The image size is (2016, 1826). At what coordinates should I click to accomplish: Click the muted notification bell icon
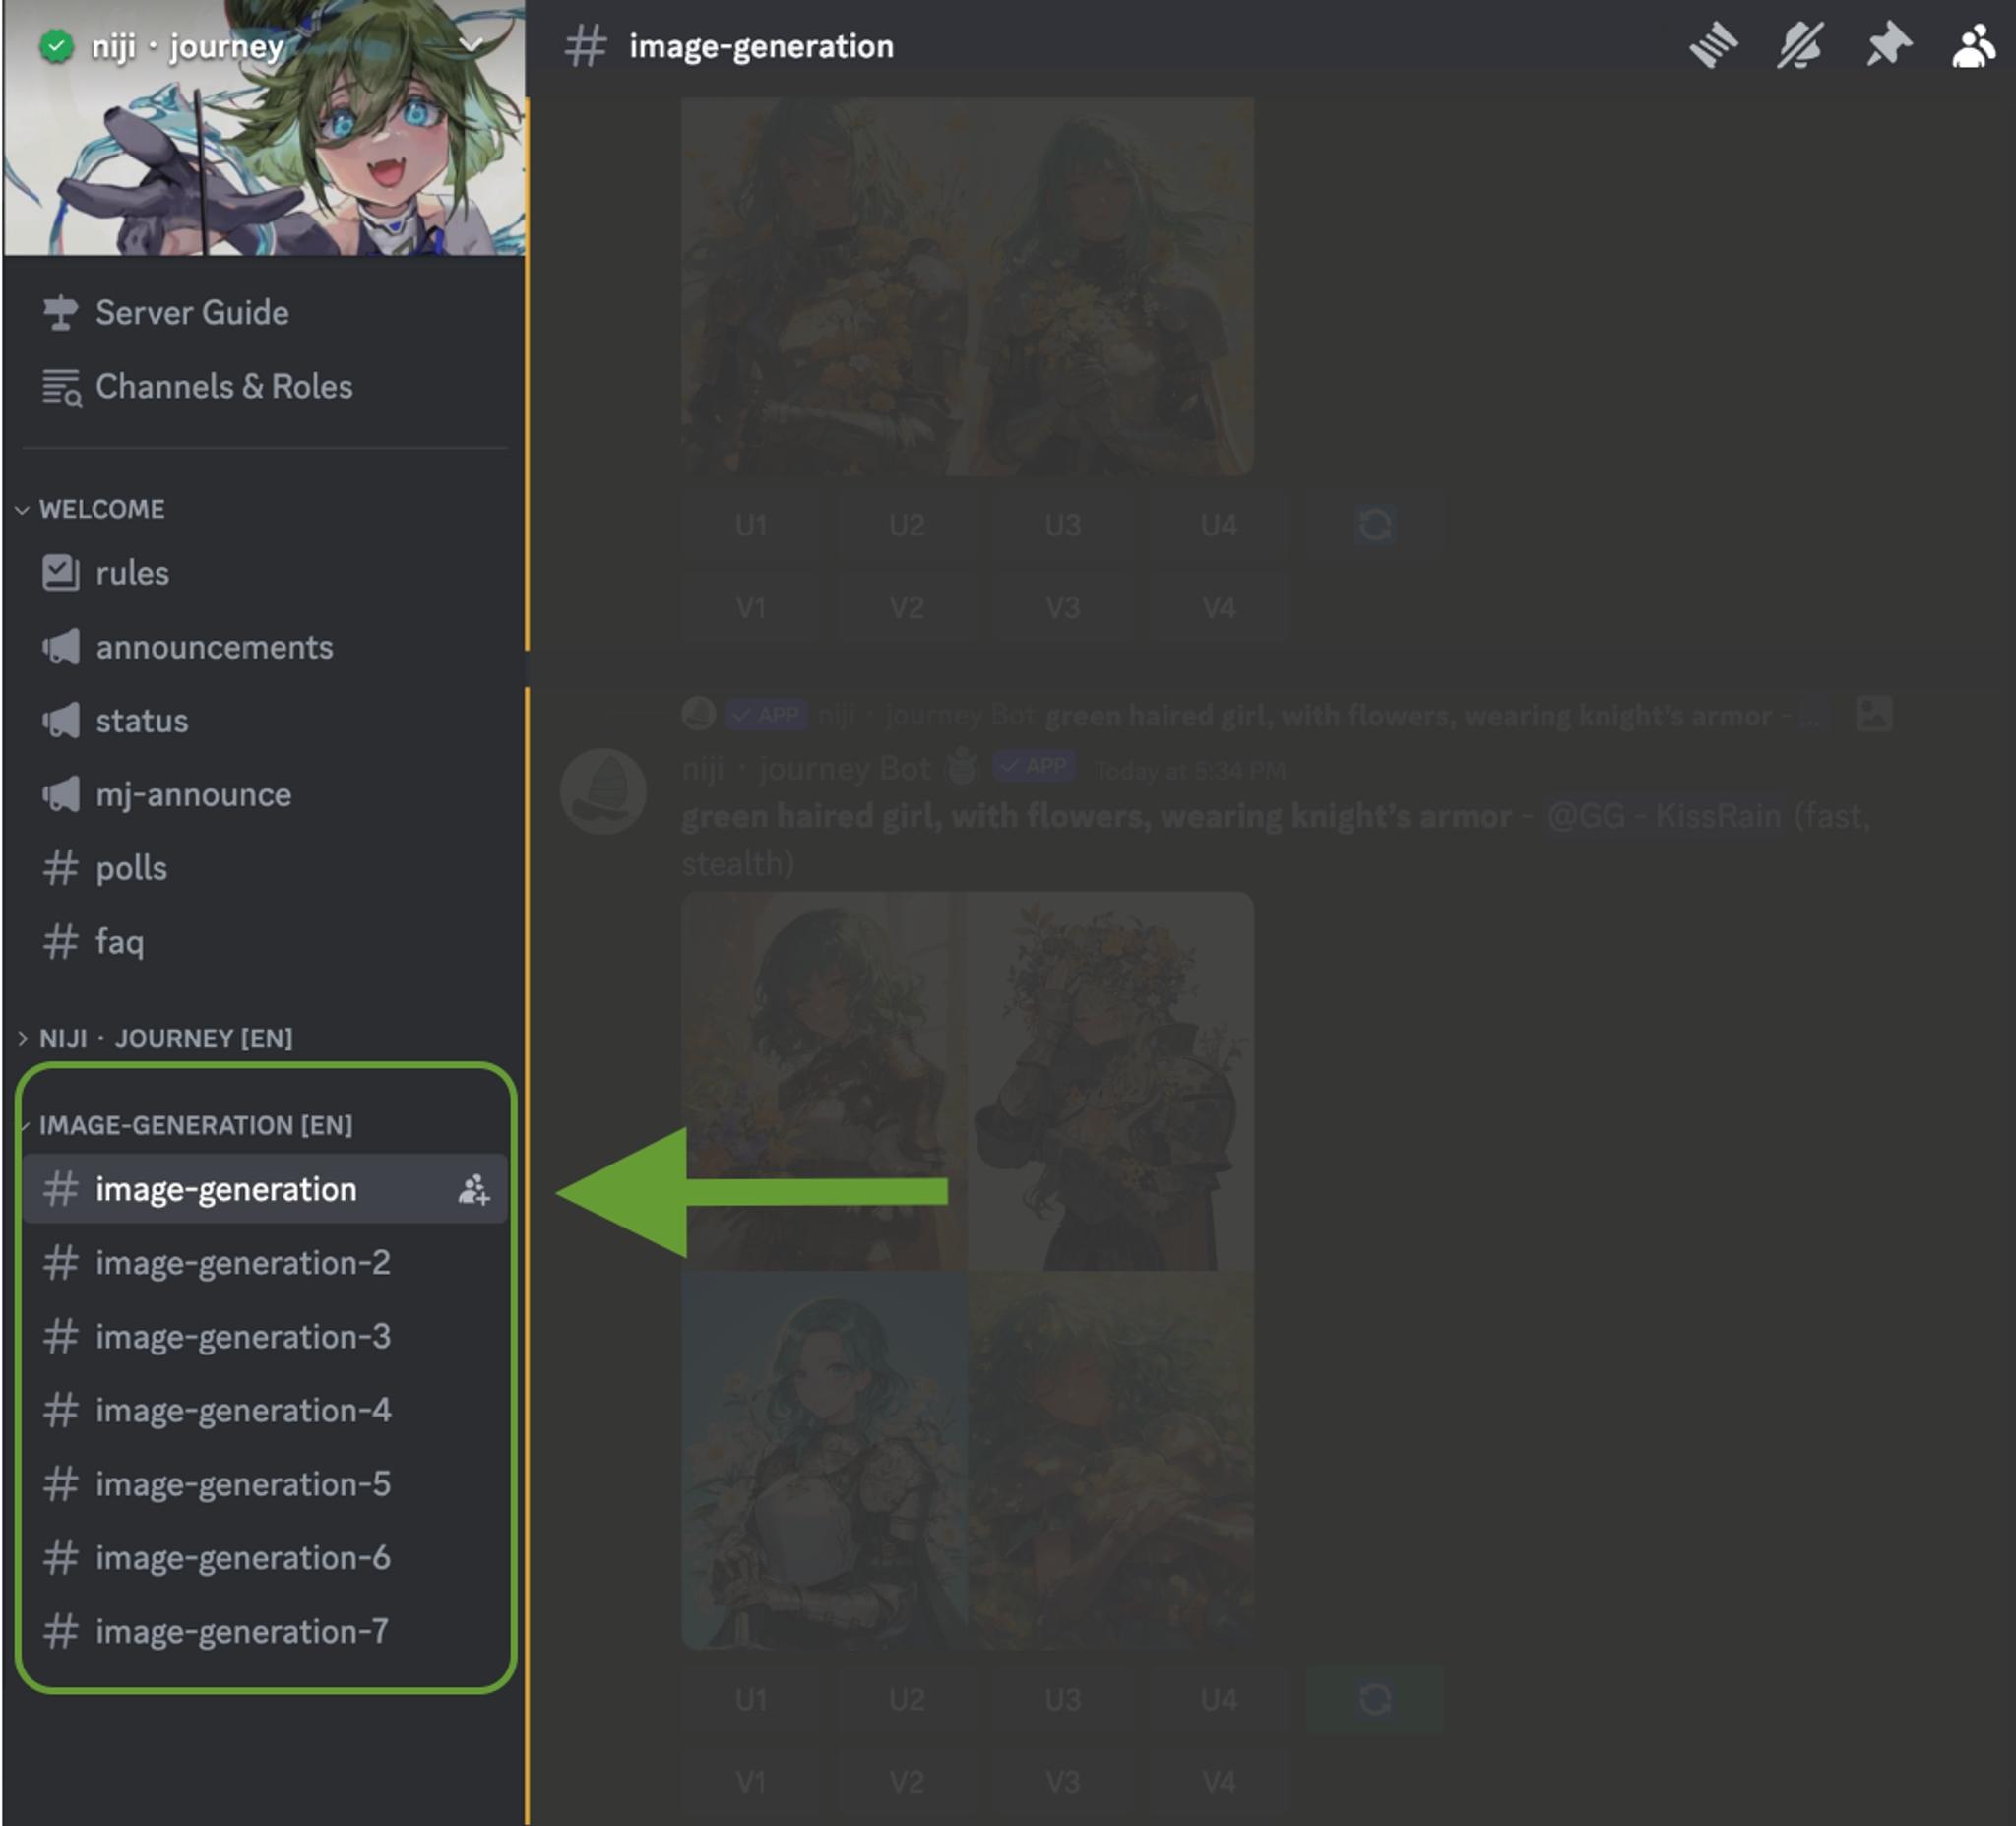coord(1800,46)
